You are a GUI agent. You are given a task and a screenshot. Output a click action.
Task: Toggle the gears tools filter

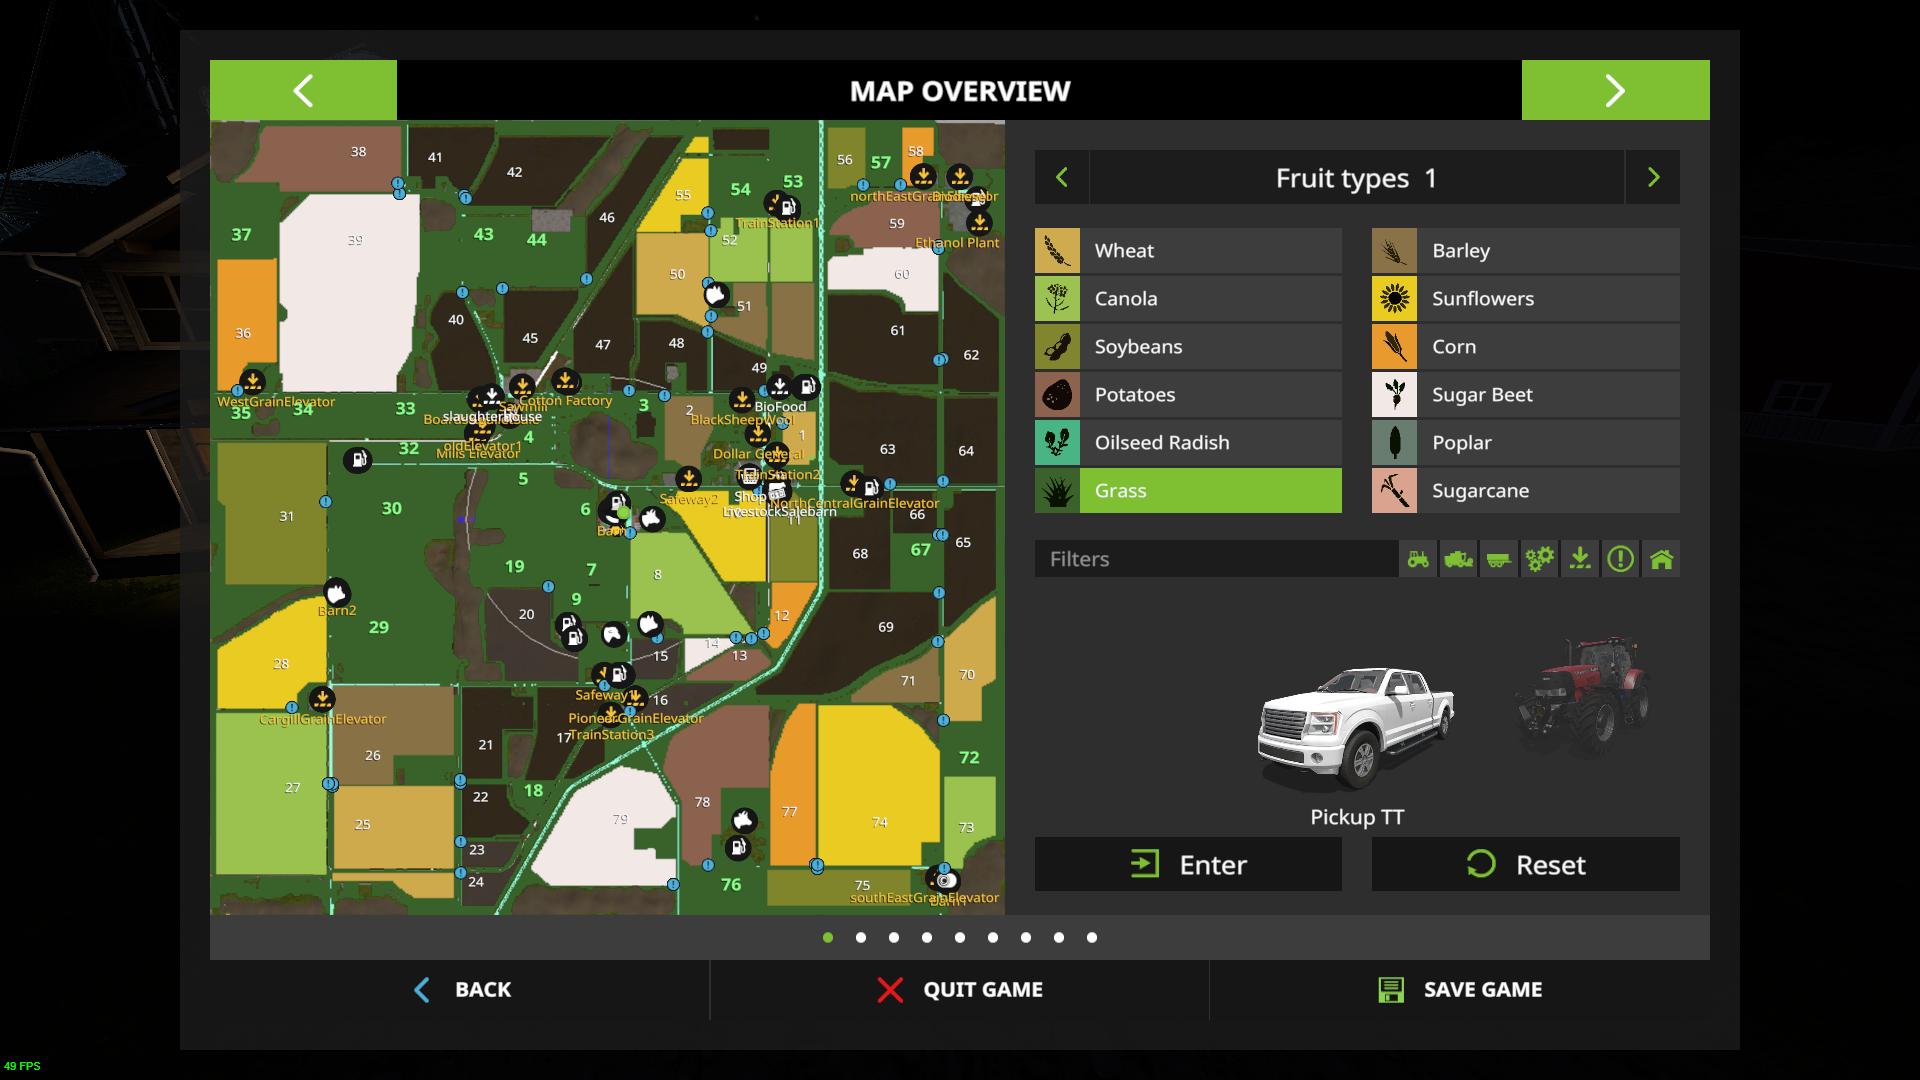(1539, 559)
